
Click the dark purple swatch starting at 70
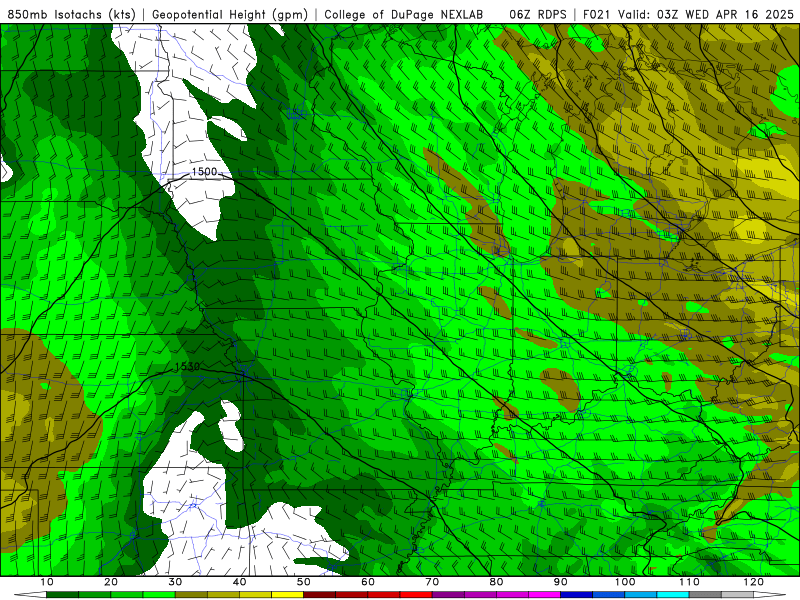point(448,595)
